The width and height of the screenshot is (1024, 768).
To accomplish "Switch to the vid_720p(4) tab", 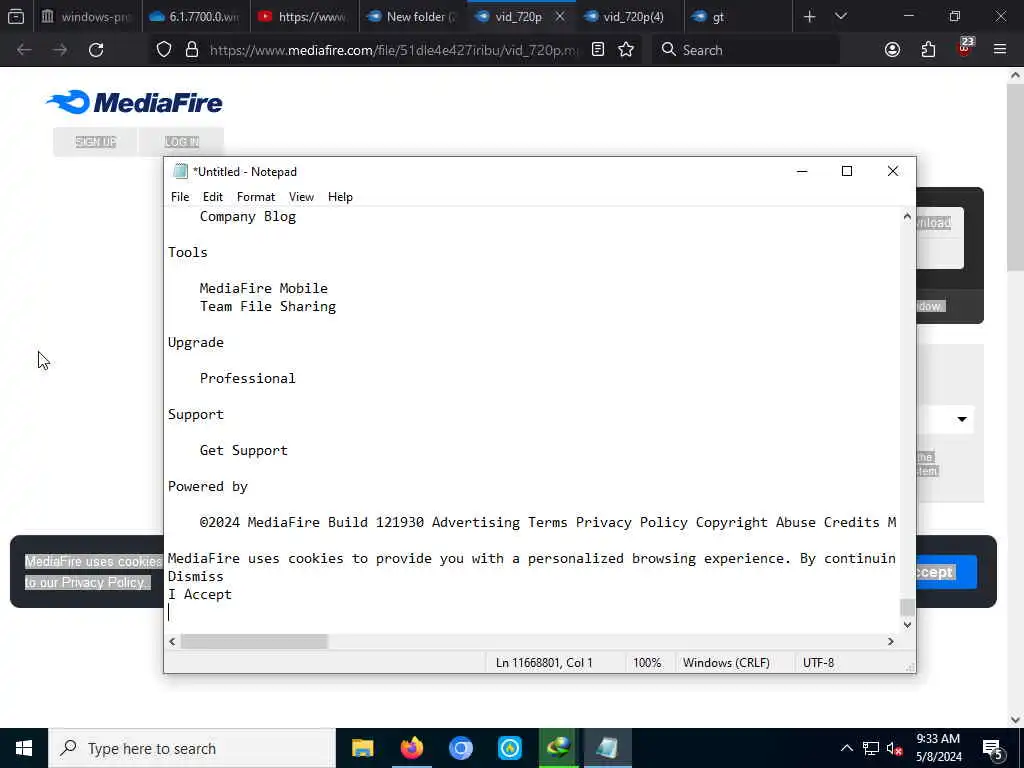I will [632, 16].
